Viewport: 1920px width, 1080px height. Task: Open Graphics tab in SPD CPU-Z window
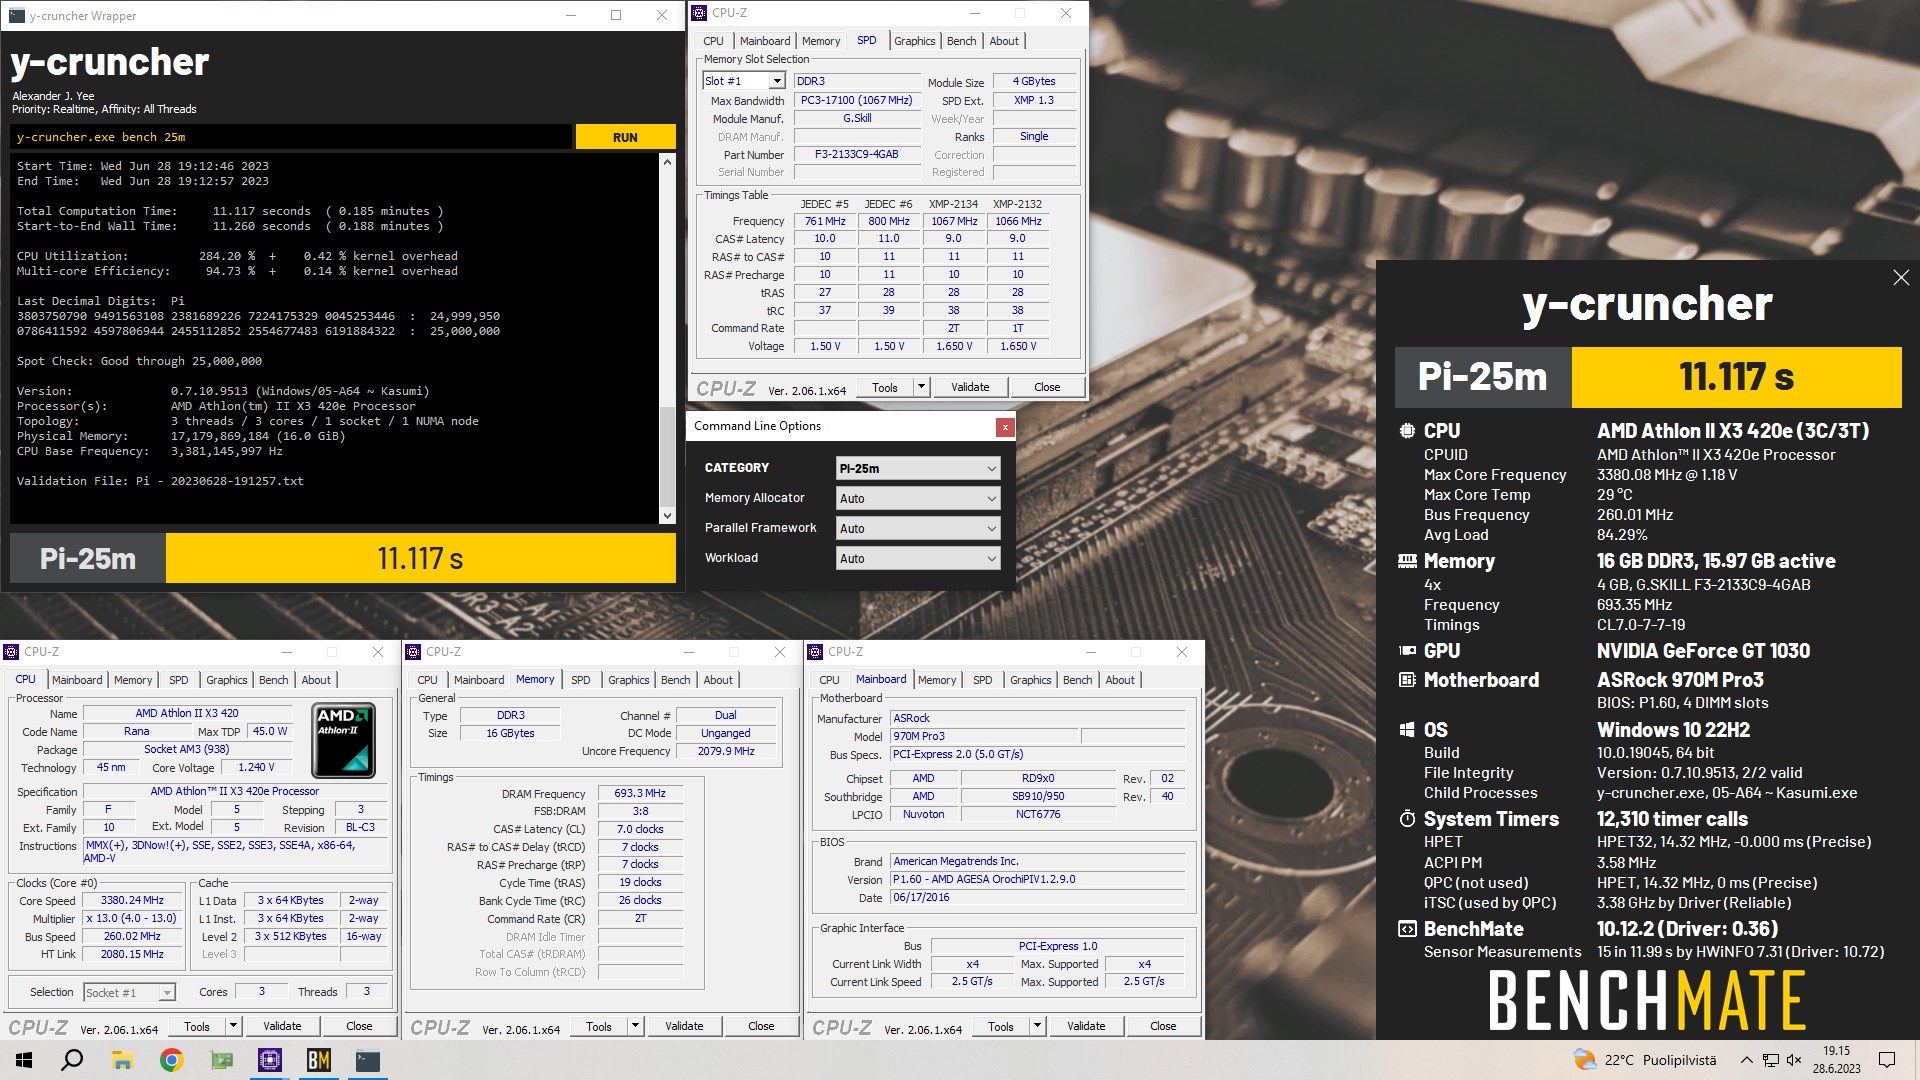pos(915,41)
